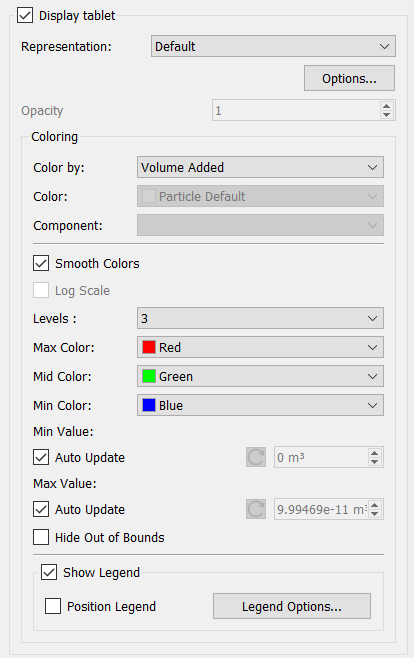The height and width of the screenshot is (658, 414).
Task: Open the Max Color Red dropdown
Action: tap(260, 347)
